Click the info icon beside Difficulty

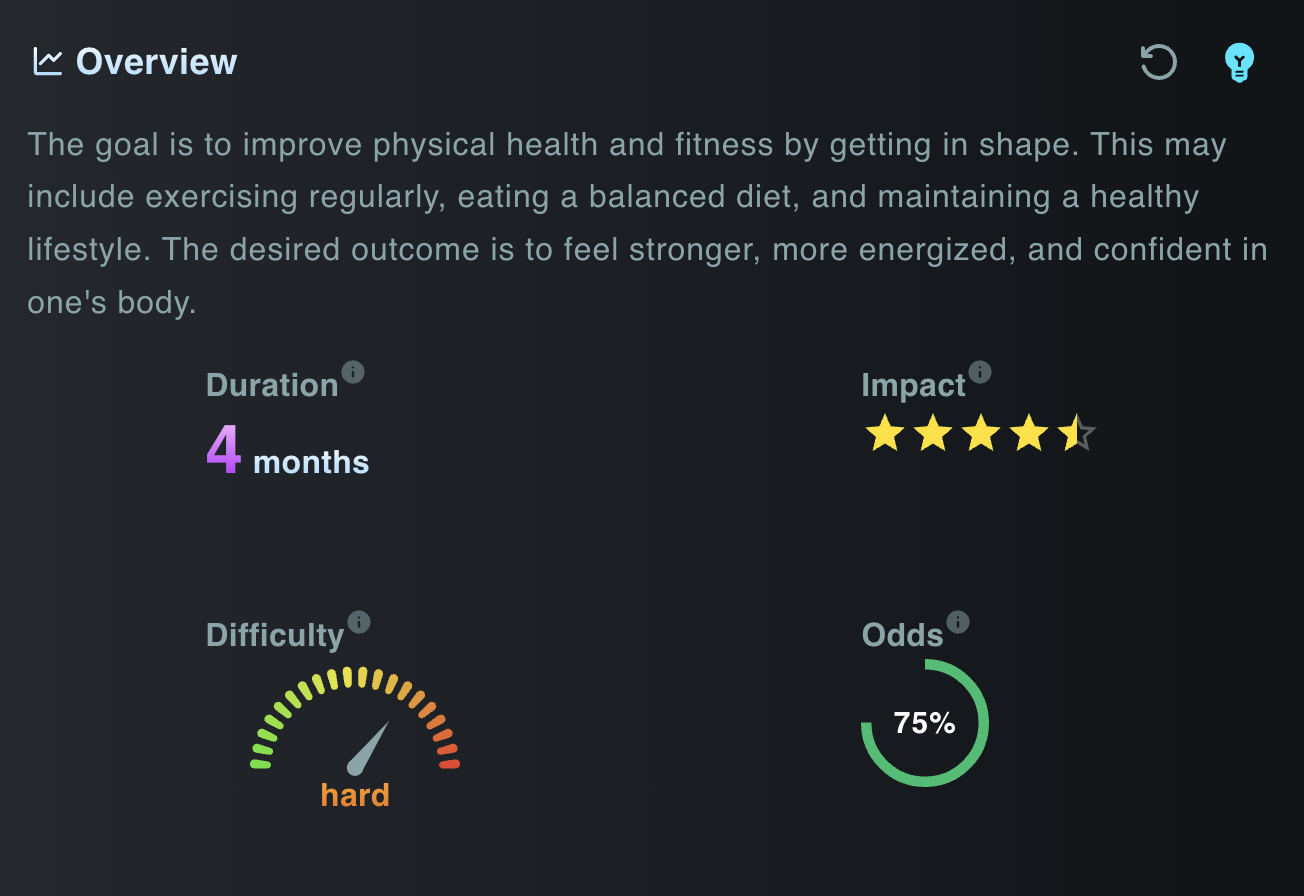(359, 622)
